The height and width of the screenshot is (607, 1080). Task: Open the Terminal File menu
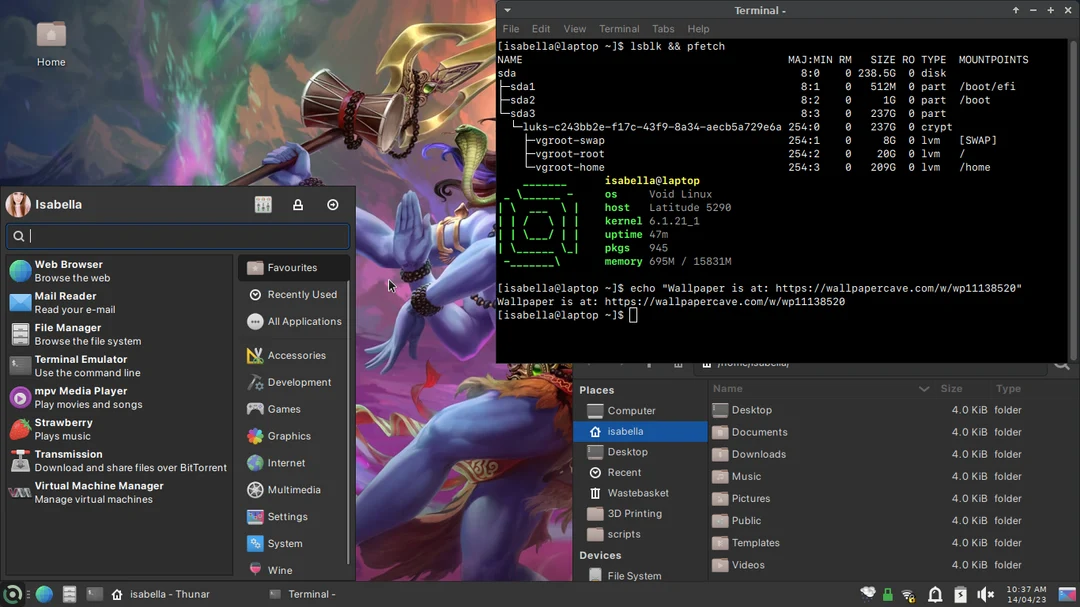pos(511,28)
